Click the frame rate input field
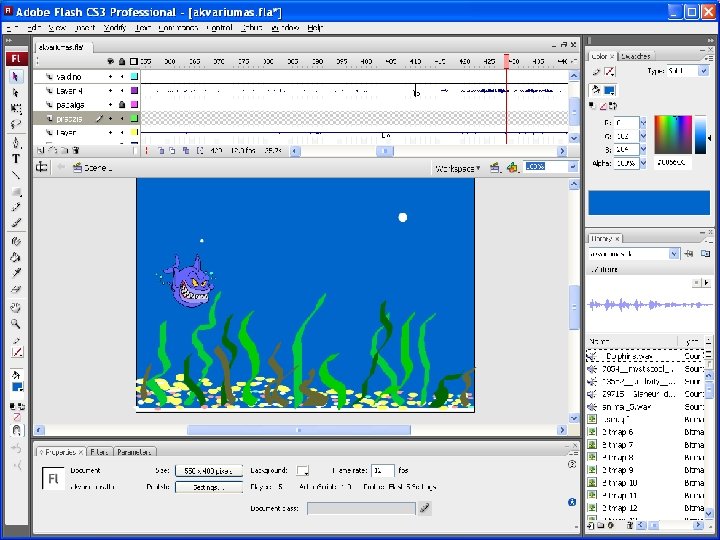The height and width of the screenshot is (540, 720). click(x=382, y=470)
